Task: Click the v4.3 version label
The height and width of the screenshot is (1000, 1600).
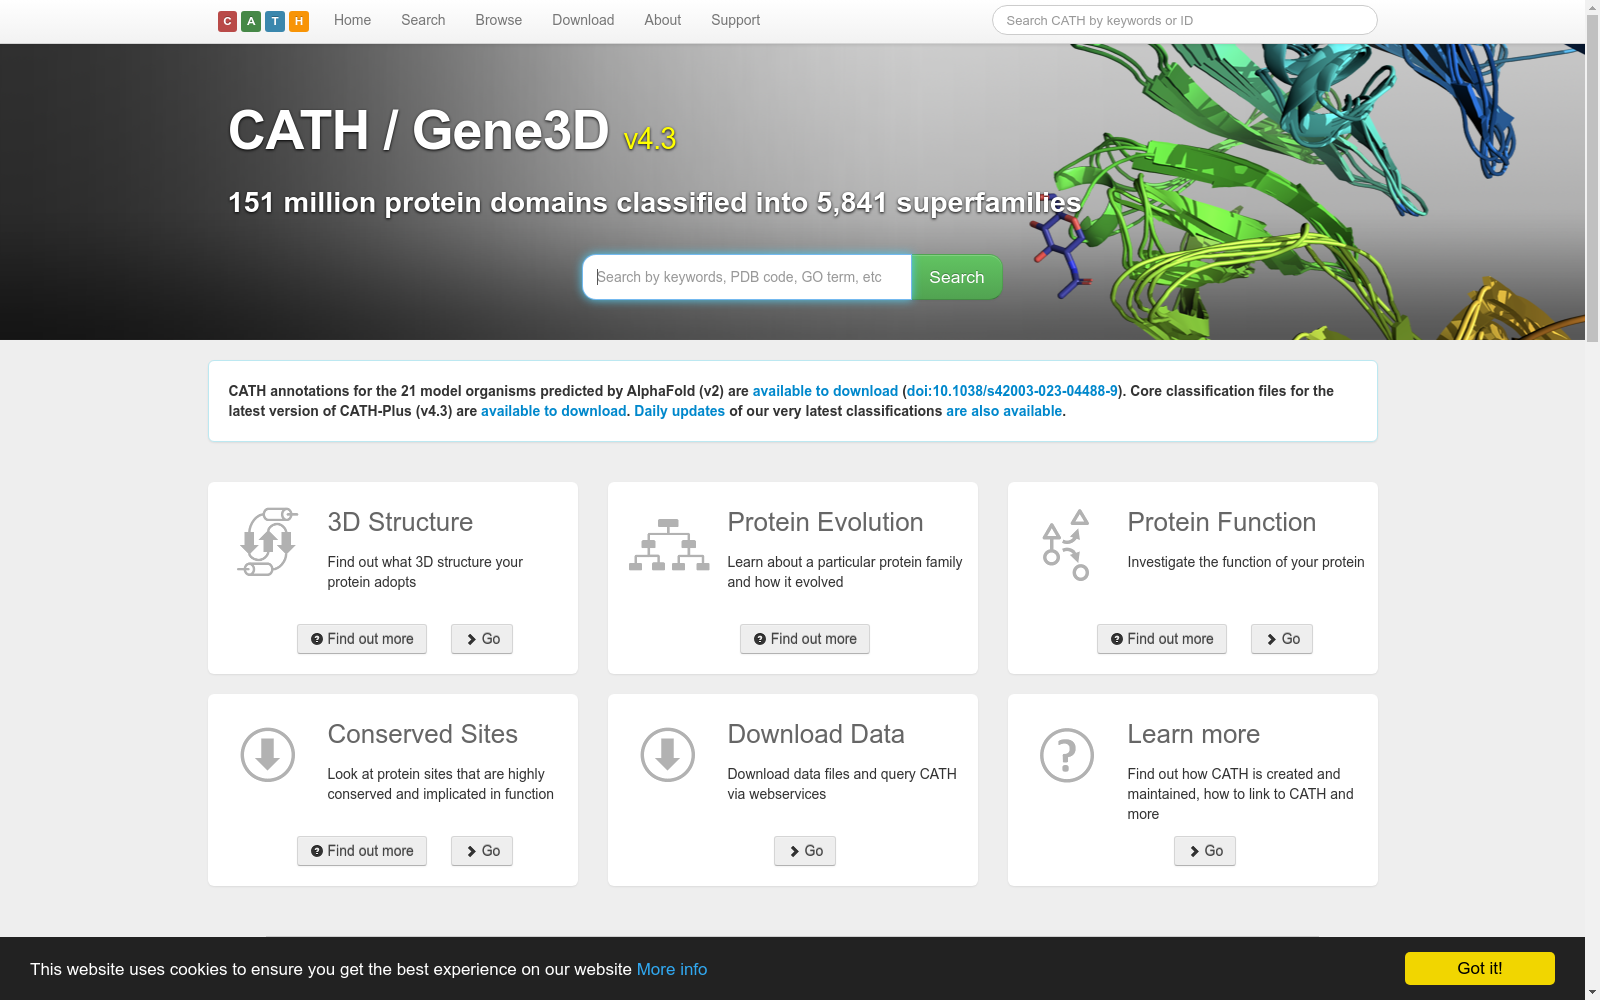Action: [650, 139]
